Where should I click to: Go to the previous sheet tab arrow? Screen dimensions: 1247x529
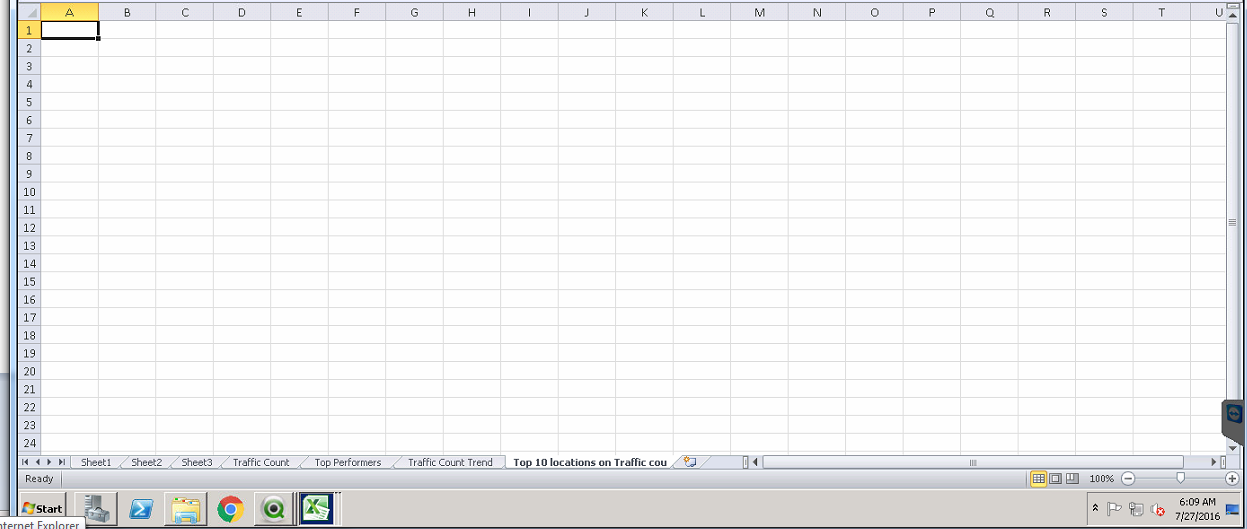[x=38, y=462]
